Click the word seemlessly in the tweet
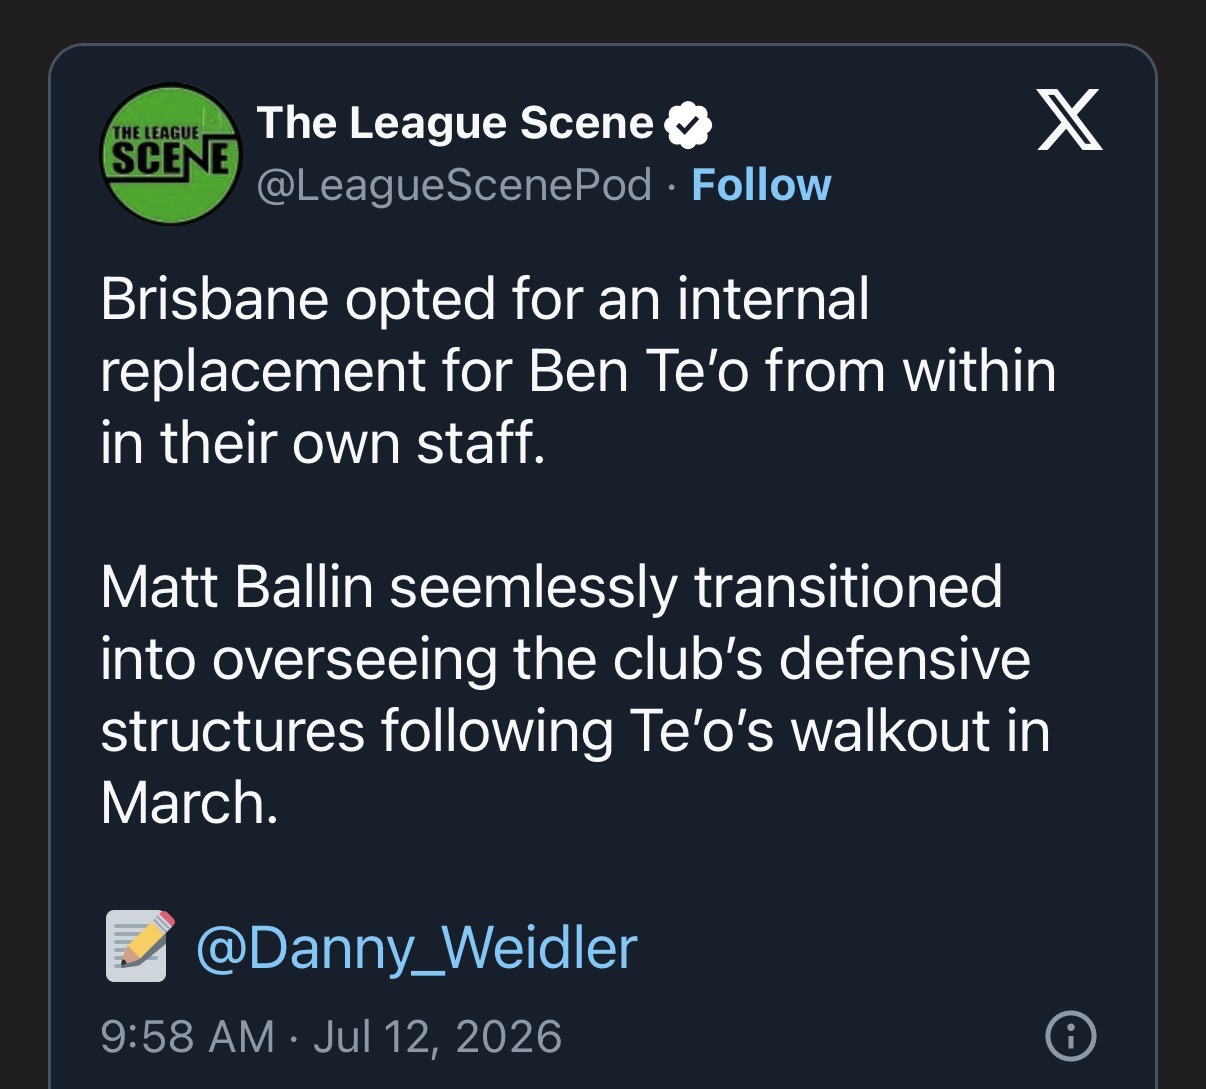This screenshot has width=1206, height=1089. (533, 588)
